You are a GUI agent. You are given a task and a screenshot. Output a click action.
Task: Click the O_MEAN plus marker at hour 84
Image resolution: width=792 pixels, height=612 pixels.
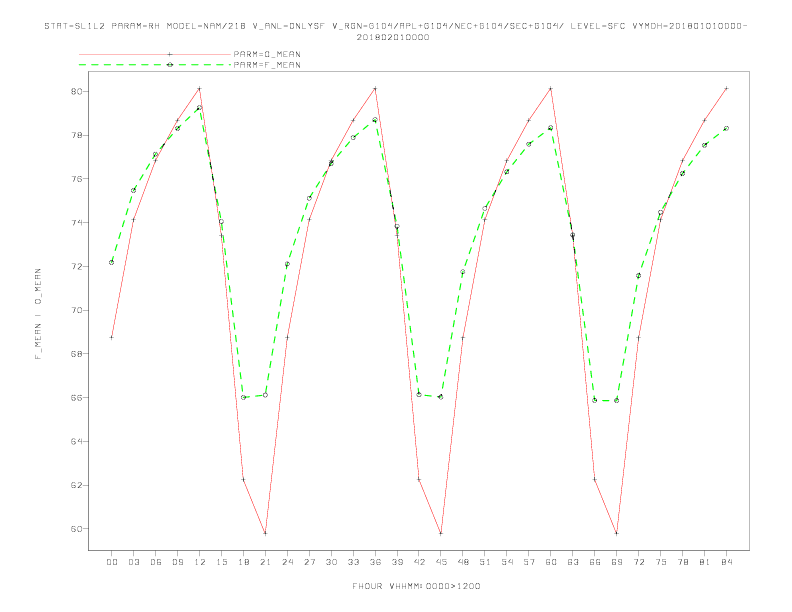(x=726, y=88)
